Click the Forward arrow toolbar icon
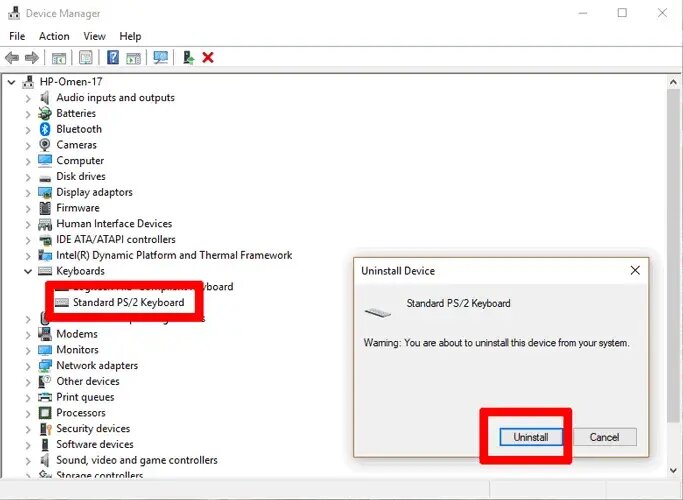Image resolution: width=683 pixels, height=500 pixels. [x=32, y=57]
